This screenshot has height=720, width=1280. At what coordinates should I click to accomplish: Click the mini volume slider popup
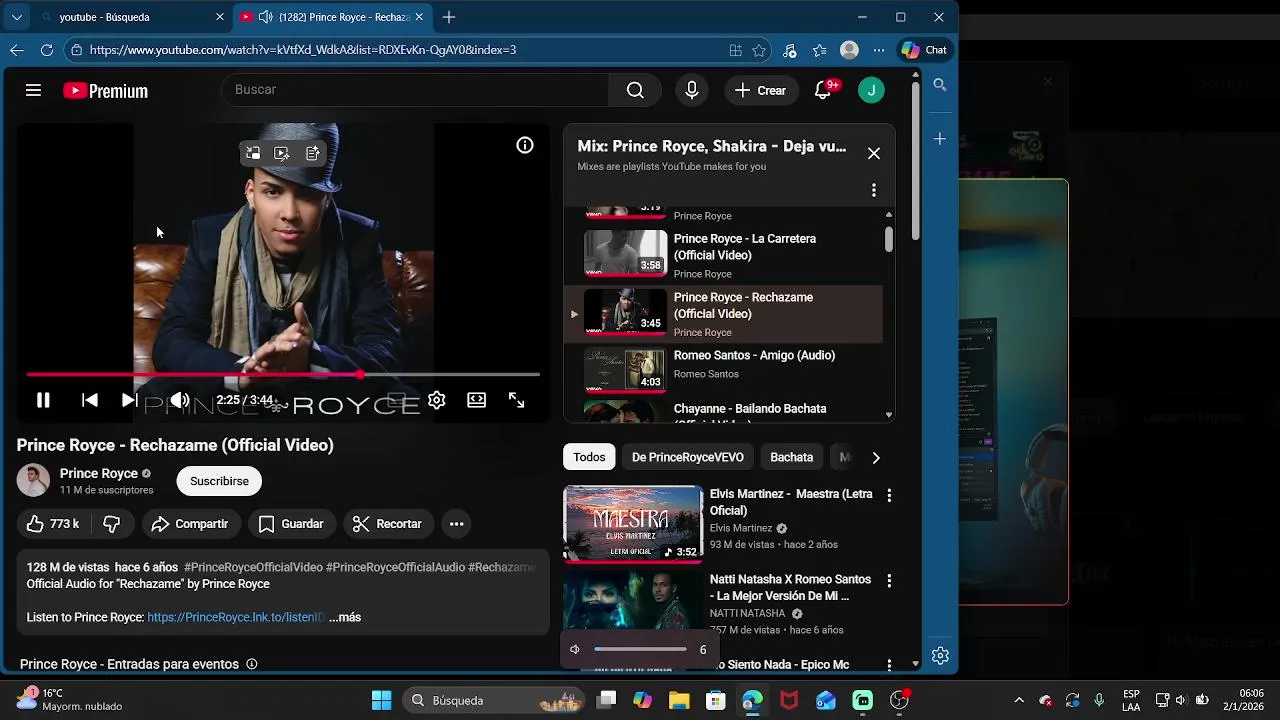click(640, 650)
